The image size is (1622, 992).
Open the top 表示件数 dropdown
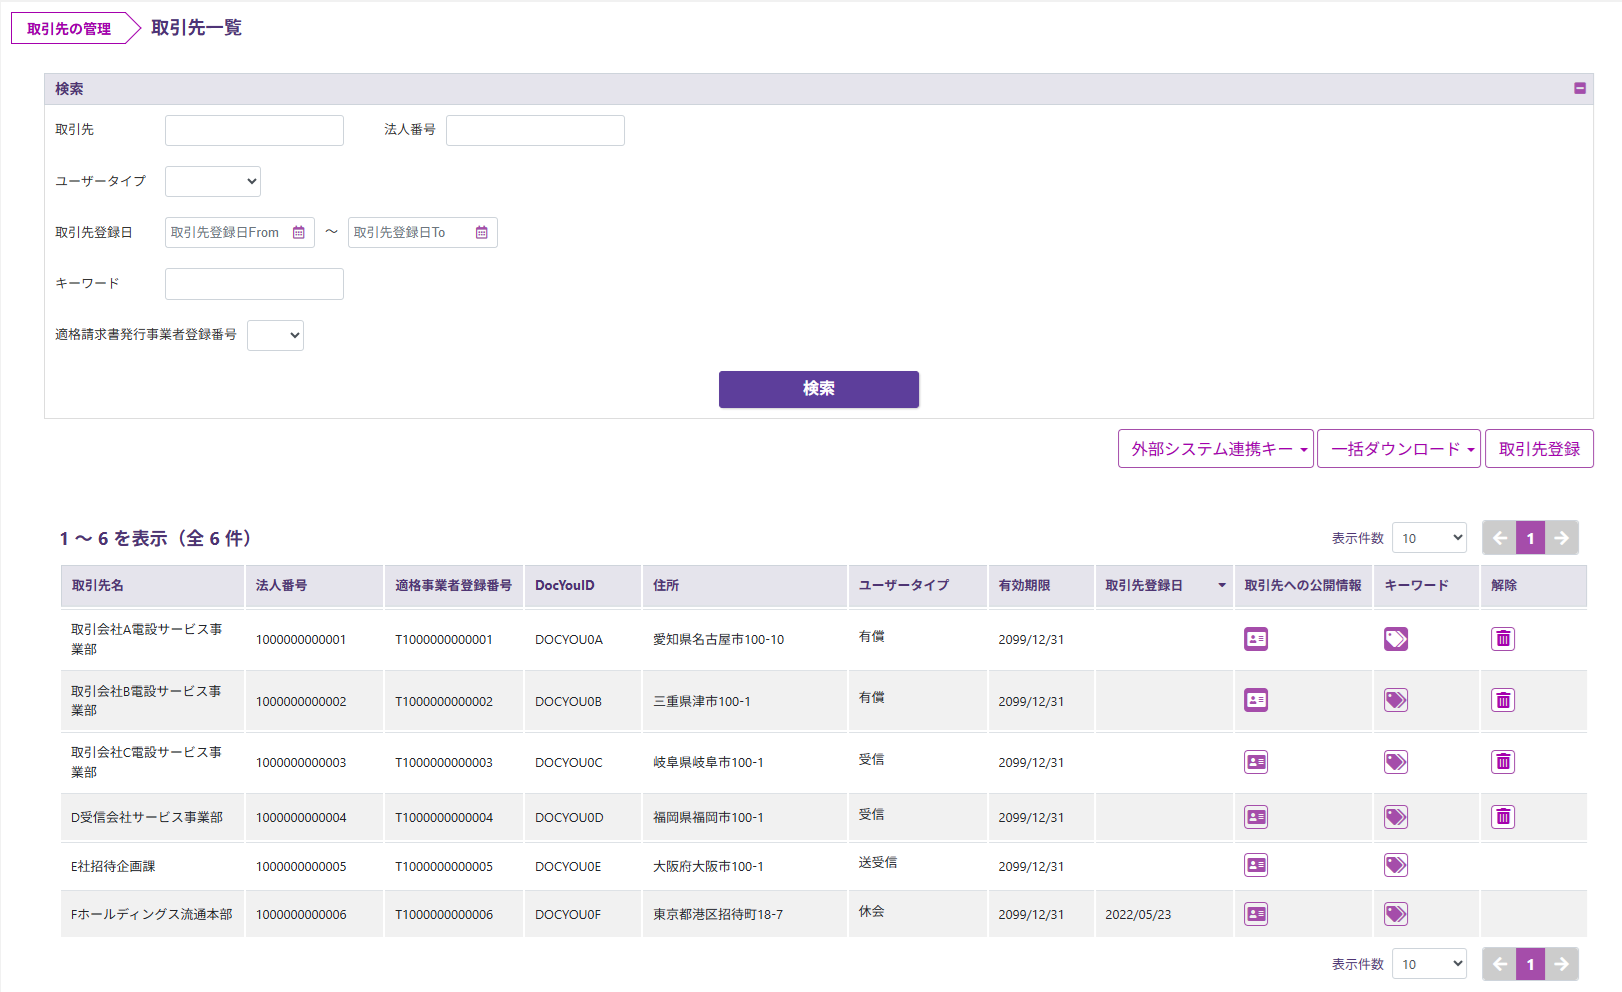(1429, 538)
